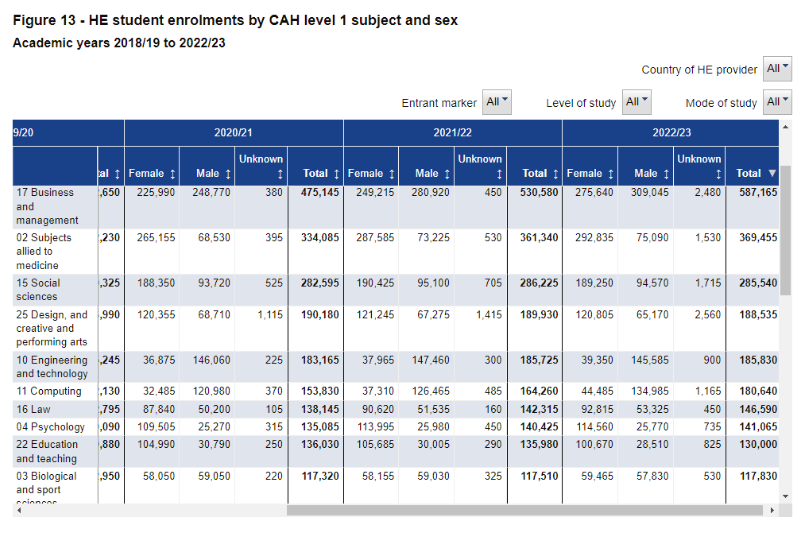
Task: Click the 2021/22 academic year header
Action: click(452, 132)
